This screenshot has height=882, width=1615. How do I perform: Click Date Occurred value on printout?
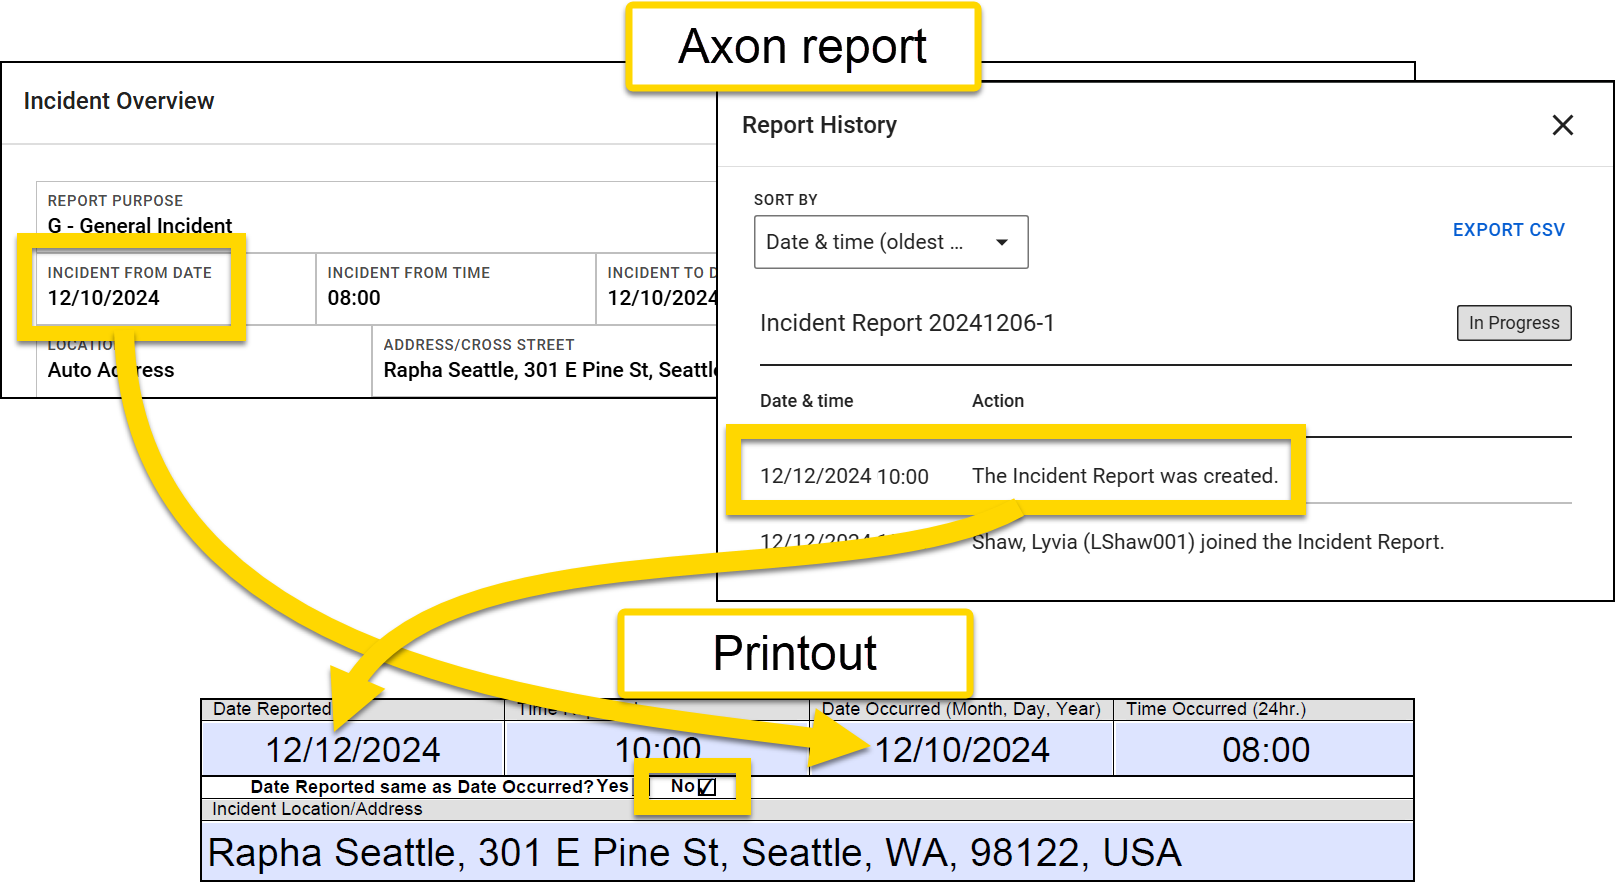pyautogui.click(x=962, y=750)
